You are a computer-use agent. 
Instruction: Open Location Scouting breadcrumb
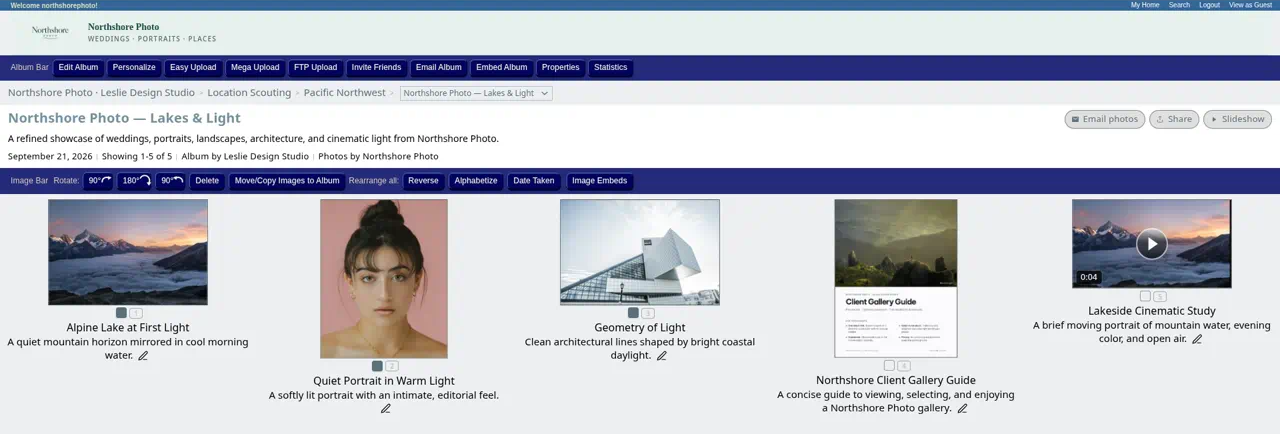point(249,93)
